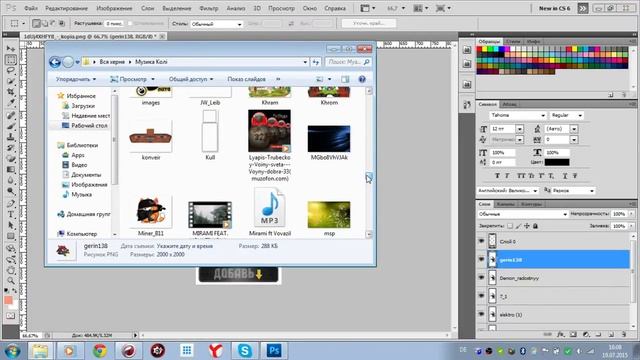Click the Explorer back arrow button
The image size is (640, 360).
55,62
